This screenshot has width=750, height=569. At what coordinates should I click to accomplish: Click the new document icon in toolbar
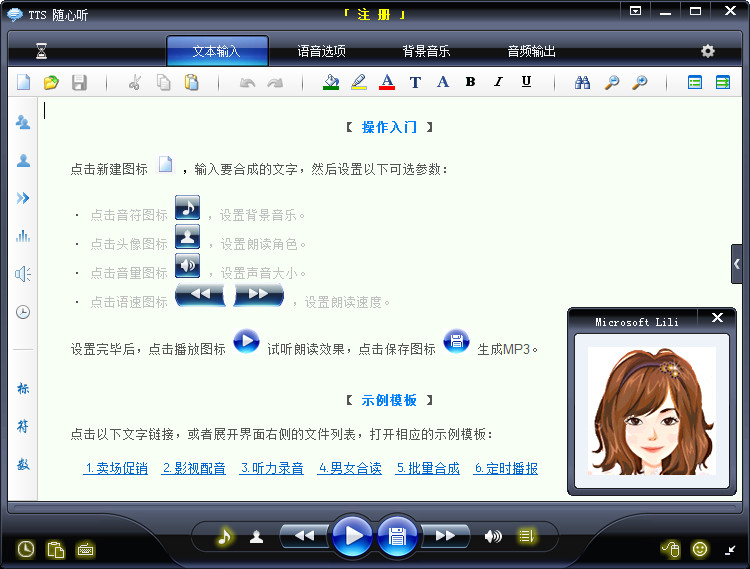(23, 83)
